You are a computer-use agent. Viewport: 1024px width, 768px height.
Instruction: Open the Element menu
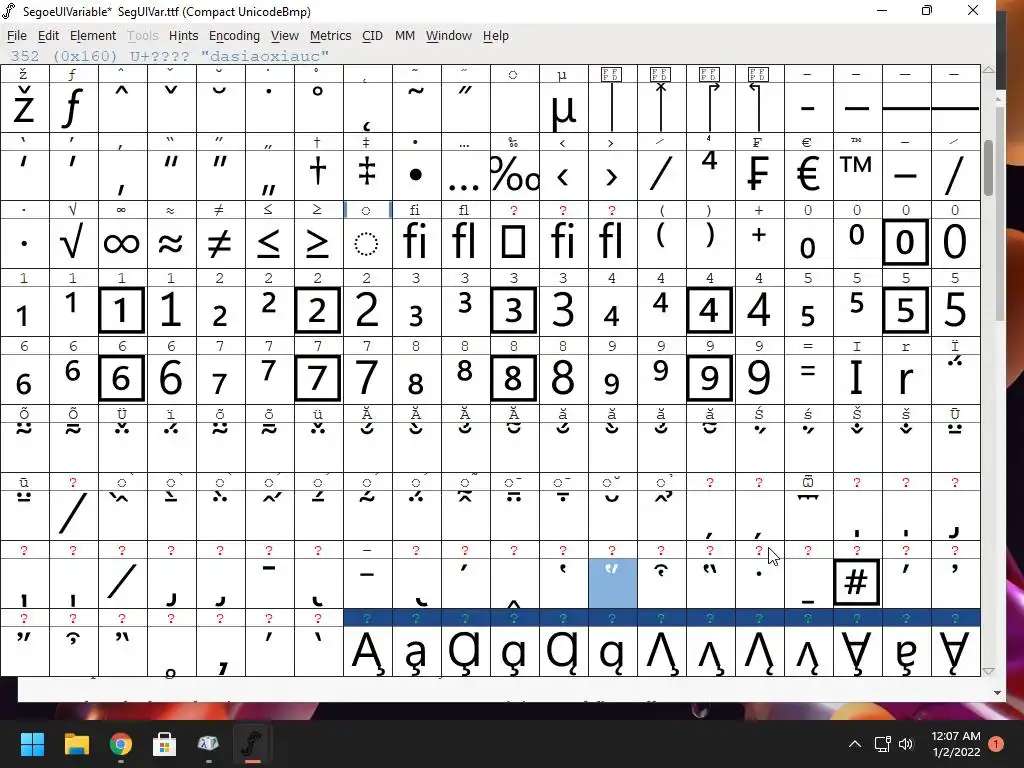[93, 36]
